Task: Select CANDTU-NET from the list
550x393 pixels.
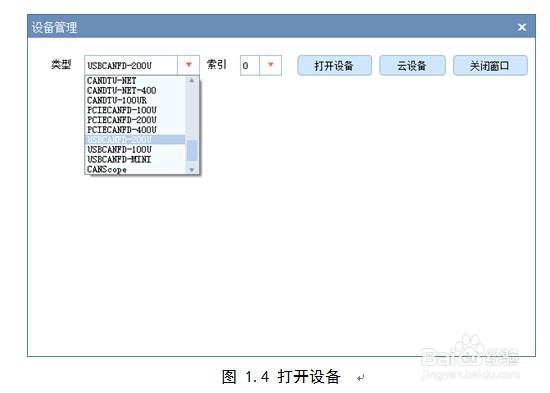Action: 135,81
